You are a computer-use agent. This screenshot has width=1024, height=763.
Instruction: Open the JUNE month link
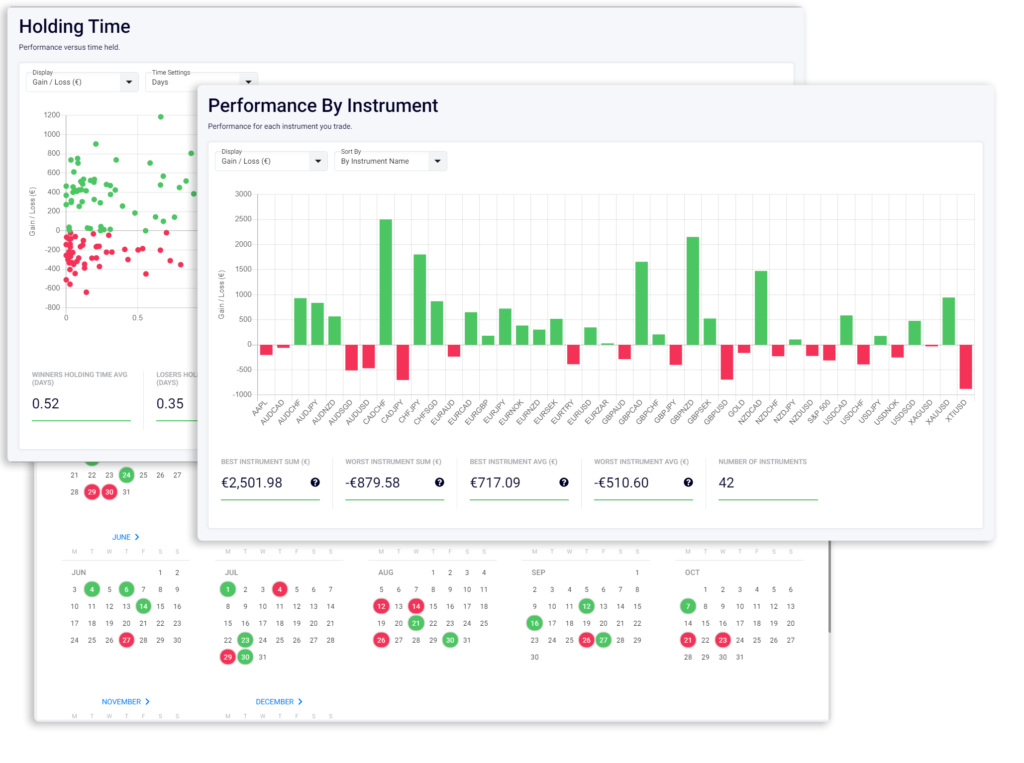(x=125, y=537)
